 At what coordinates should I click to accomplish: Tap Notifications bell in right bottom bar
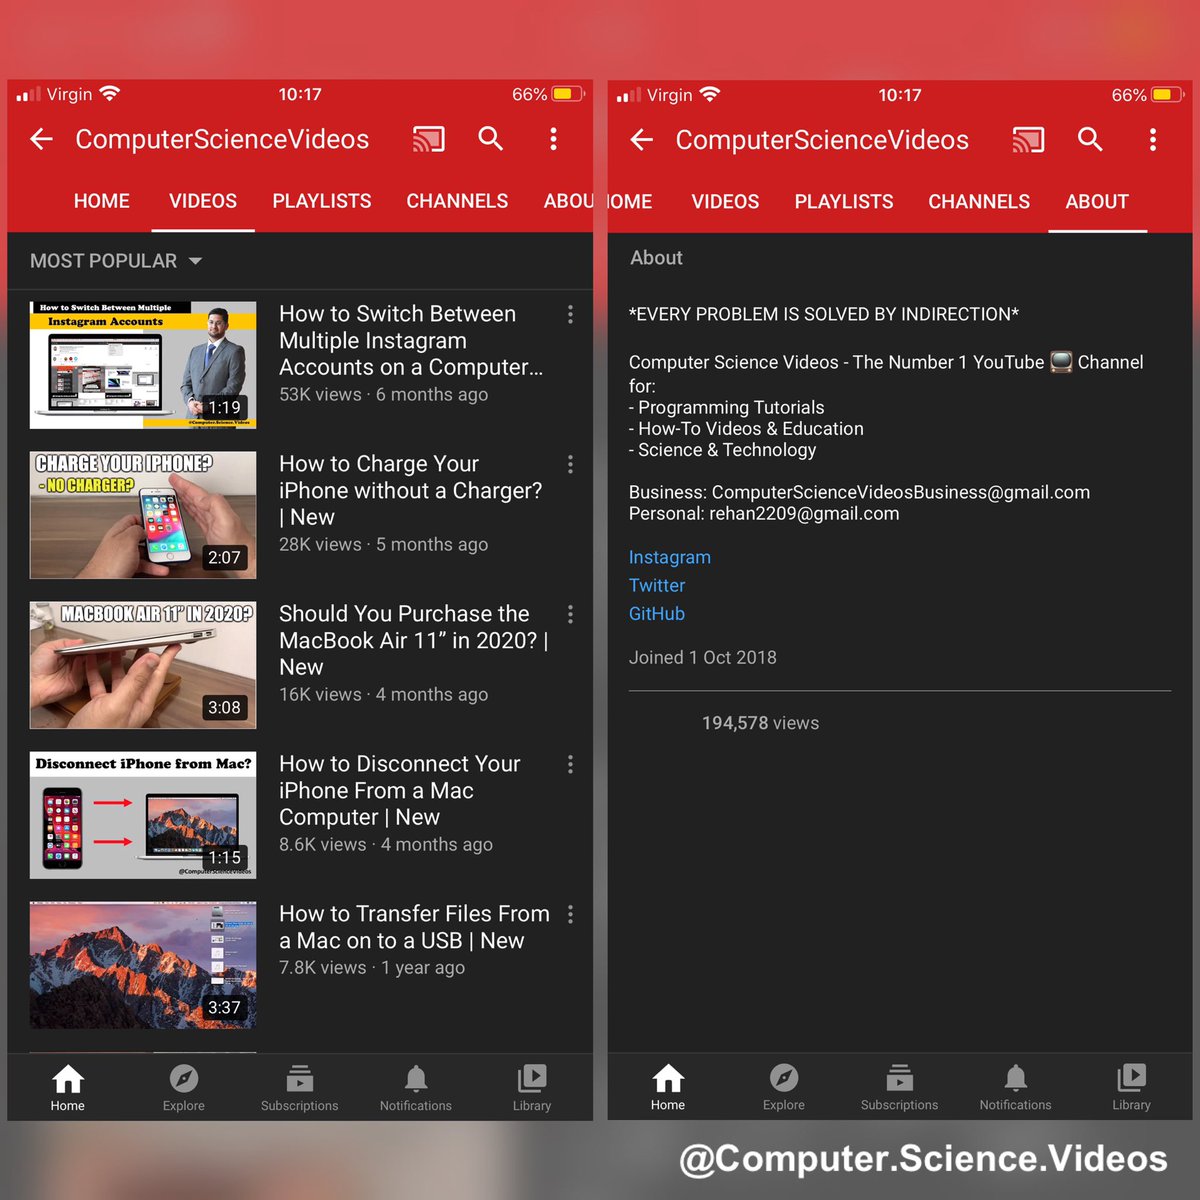[1016, 1078]
